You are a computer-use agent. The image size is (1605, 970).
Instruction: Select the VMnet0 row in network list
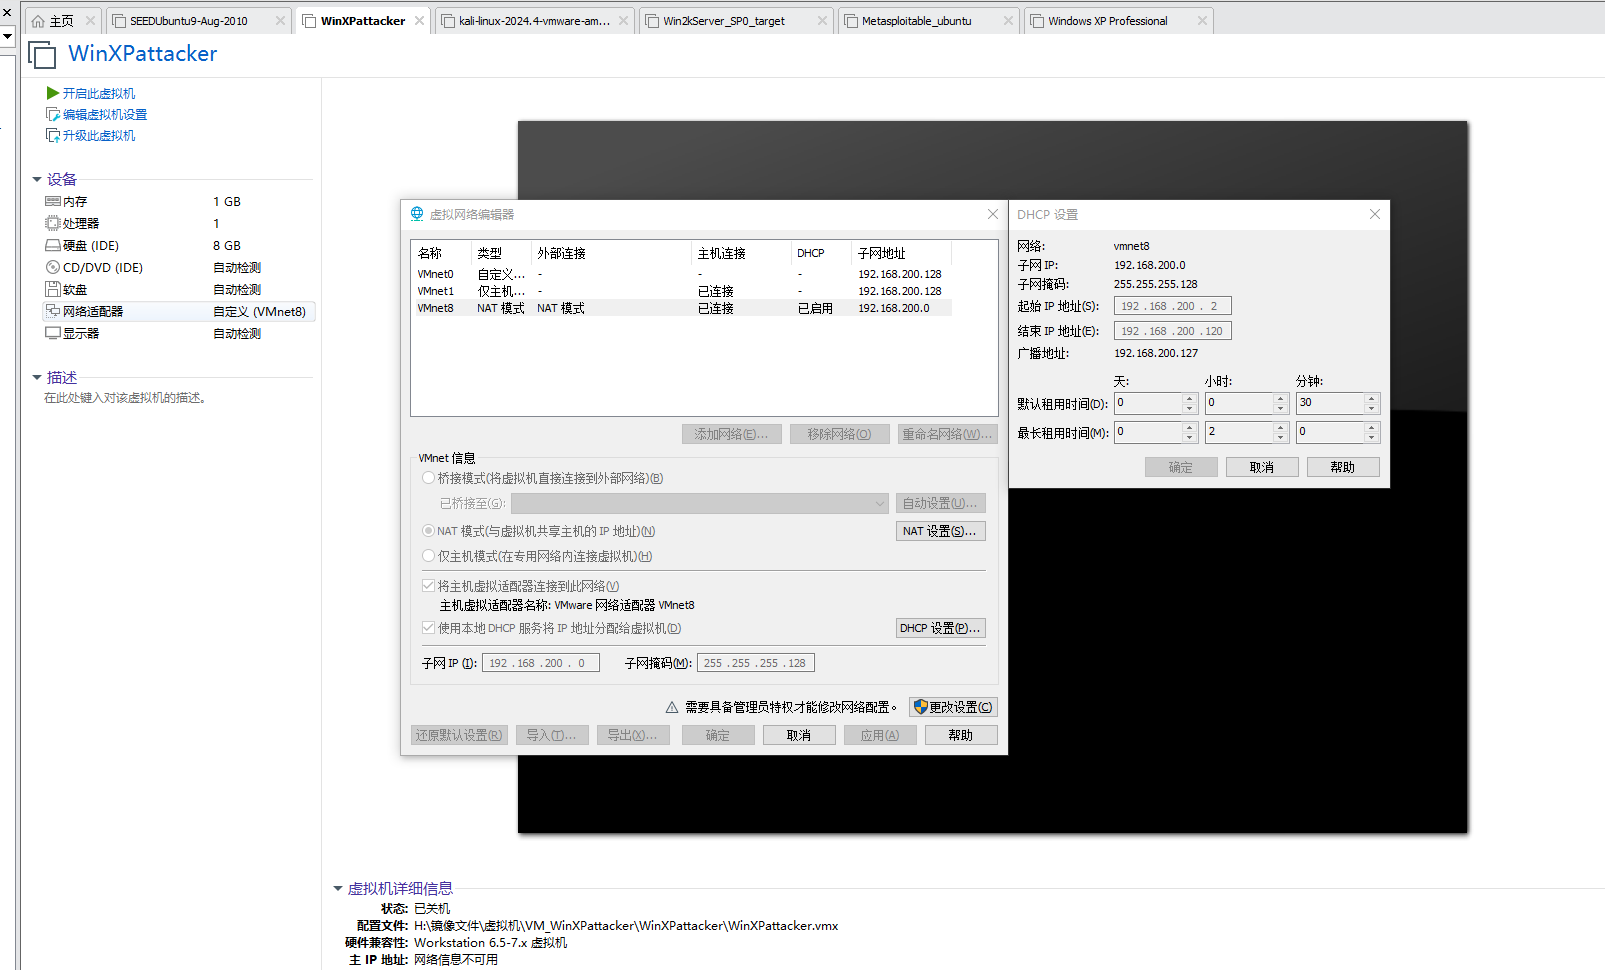[x=681, y=274]
